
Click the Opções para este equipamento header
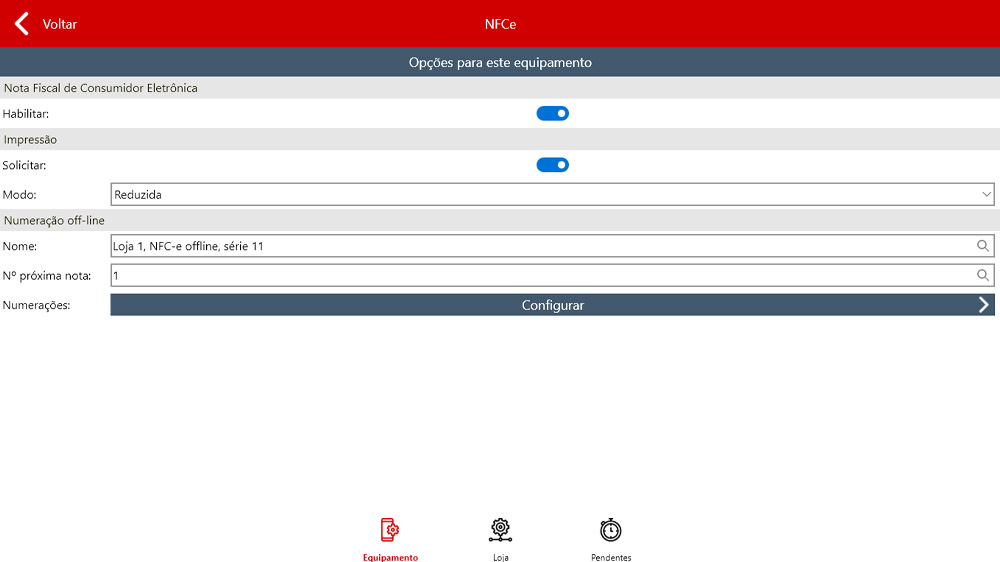[x=500, y=62]
